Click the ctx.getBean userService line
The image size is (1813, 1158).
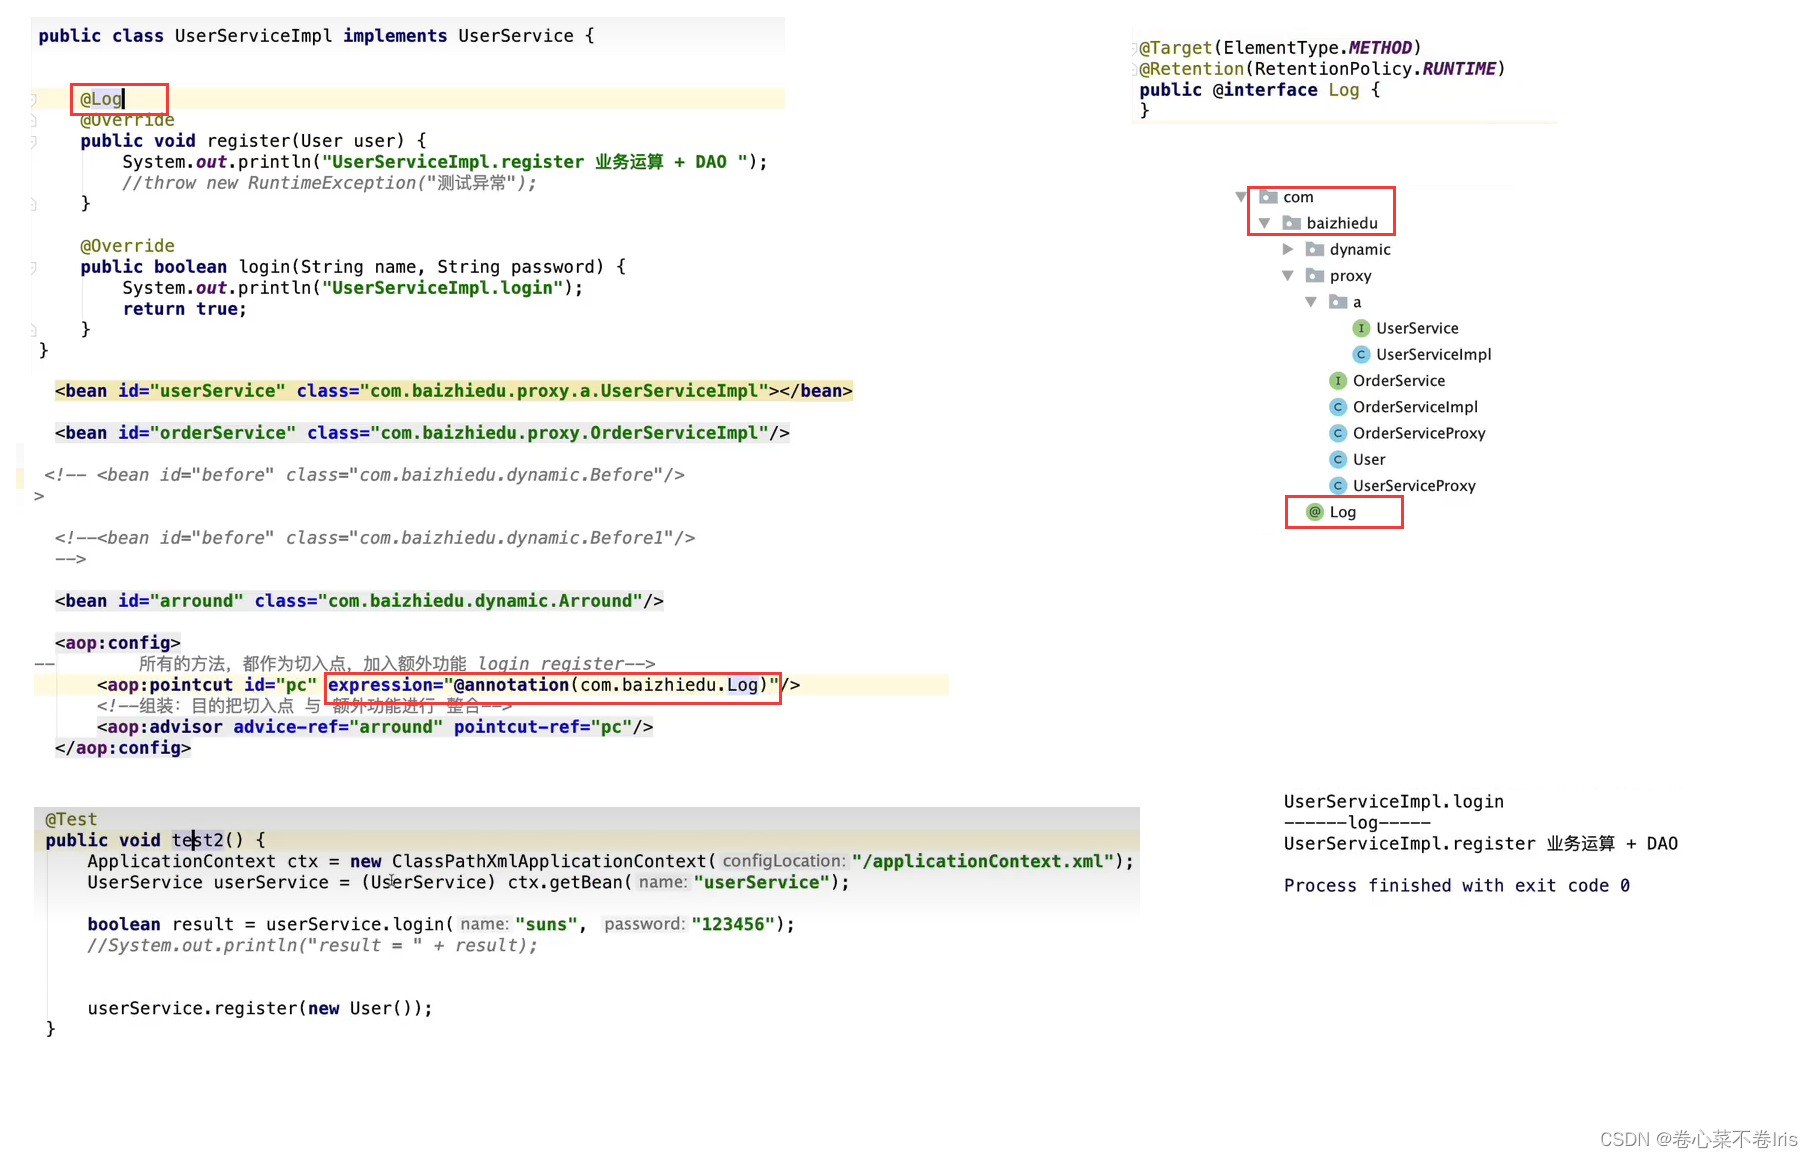point(468,882)
